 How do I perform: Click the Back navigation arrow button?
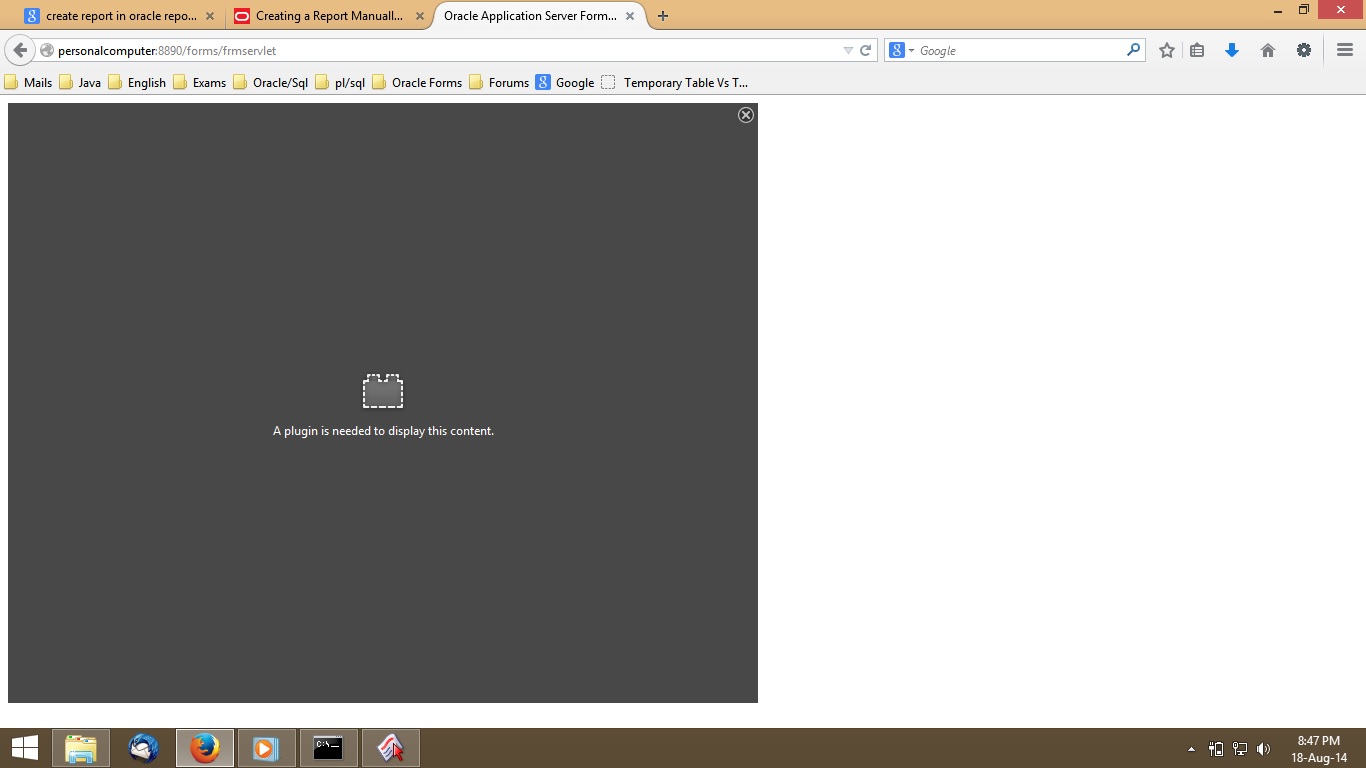[20, 50]
